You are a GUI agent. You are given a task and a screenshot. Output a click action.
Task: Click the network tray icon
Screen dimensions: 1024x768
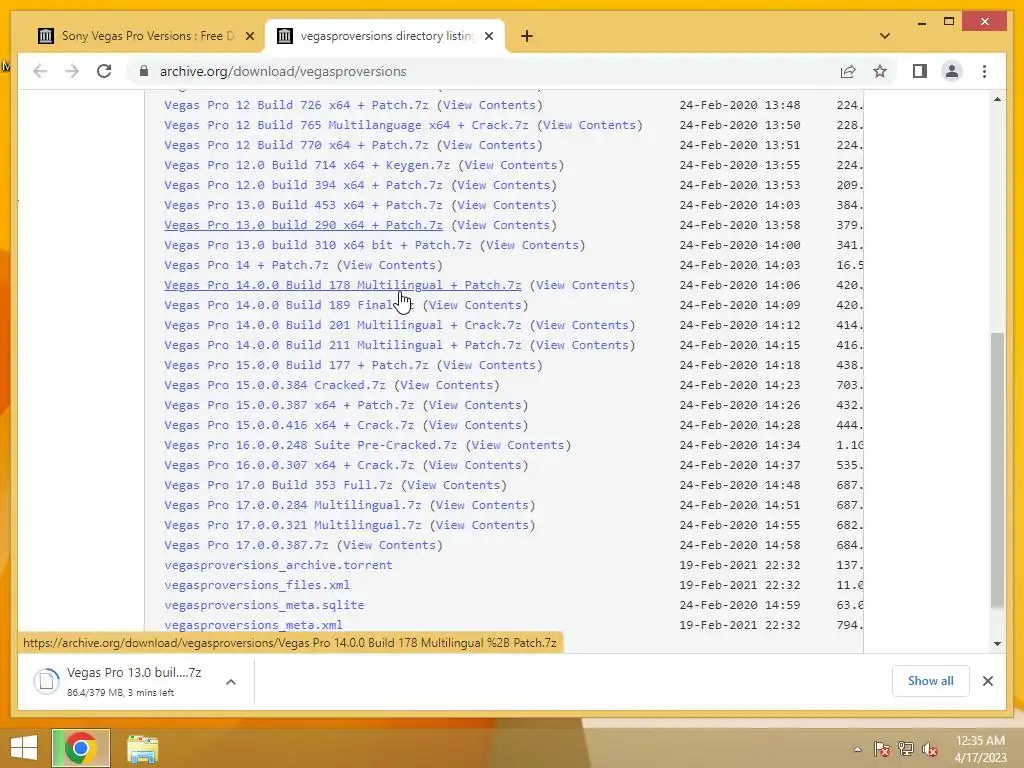pos(906,749)
